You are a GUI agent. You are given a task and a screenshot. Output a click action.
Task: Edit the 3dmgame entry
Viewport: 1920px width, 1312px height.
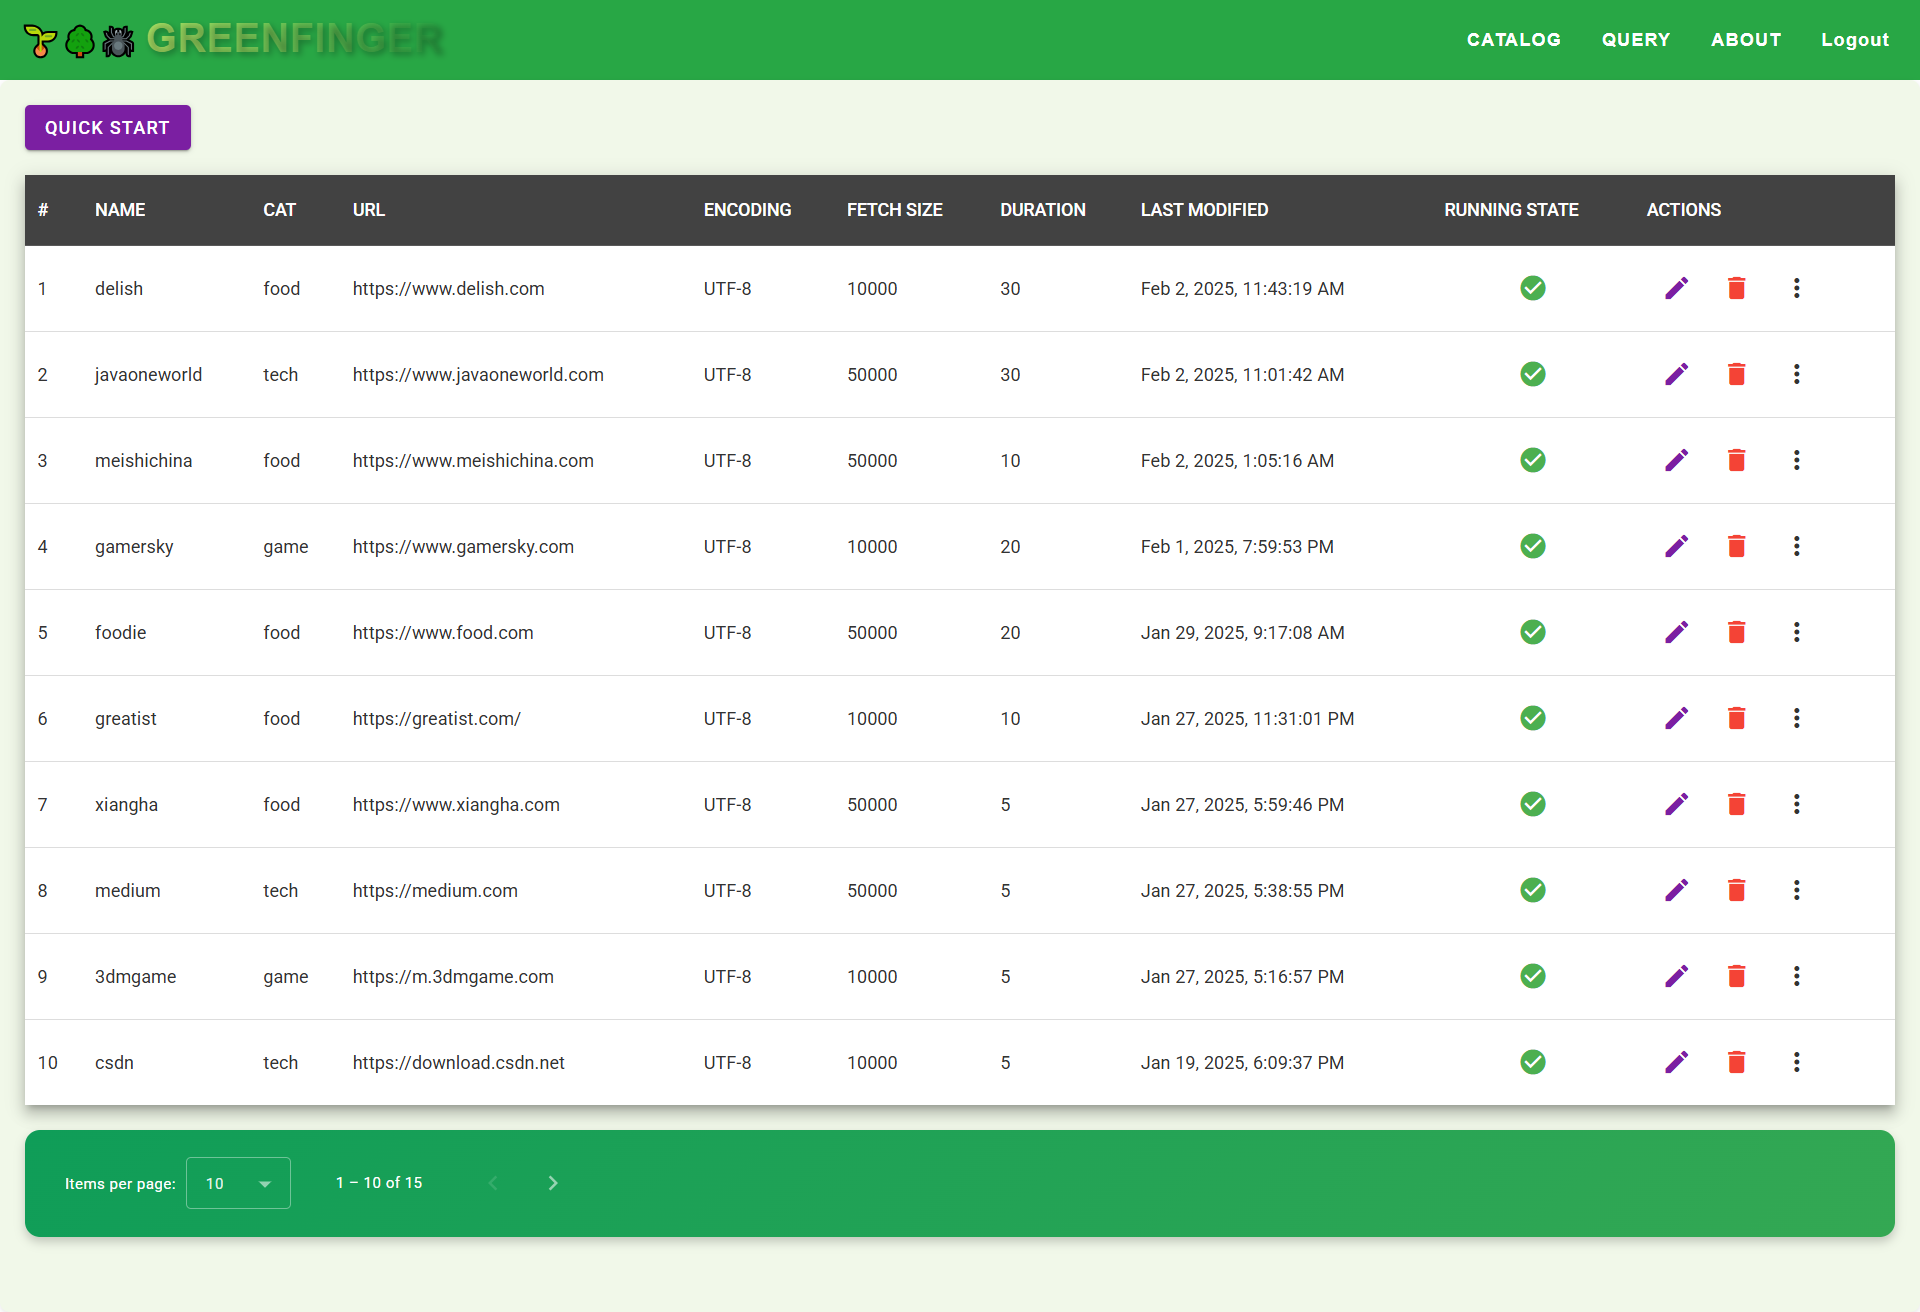tap(1677, 976)
